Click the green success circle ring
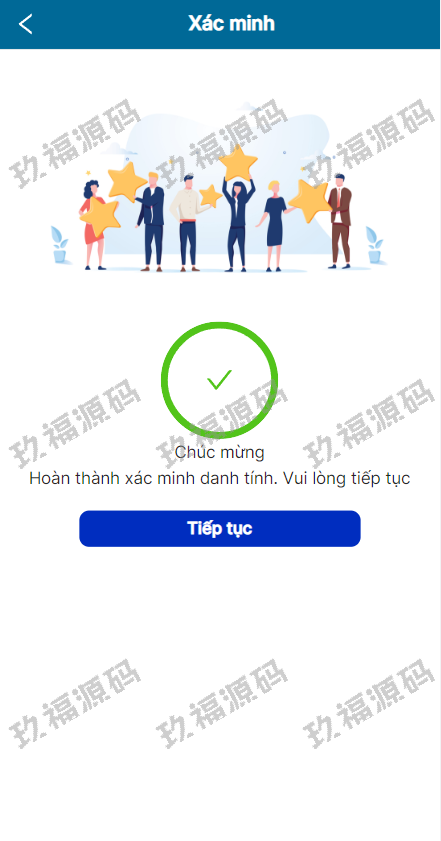 pos(219,380)
